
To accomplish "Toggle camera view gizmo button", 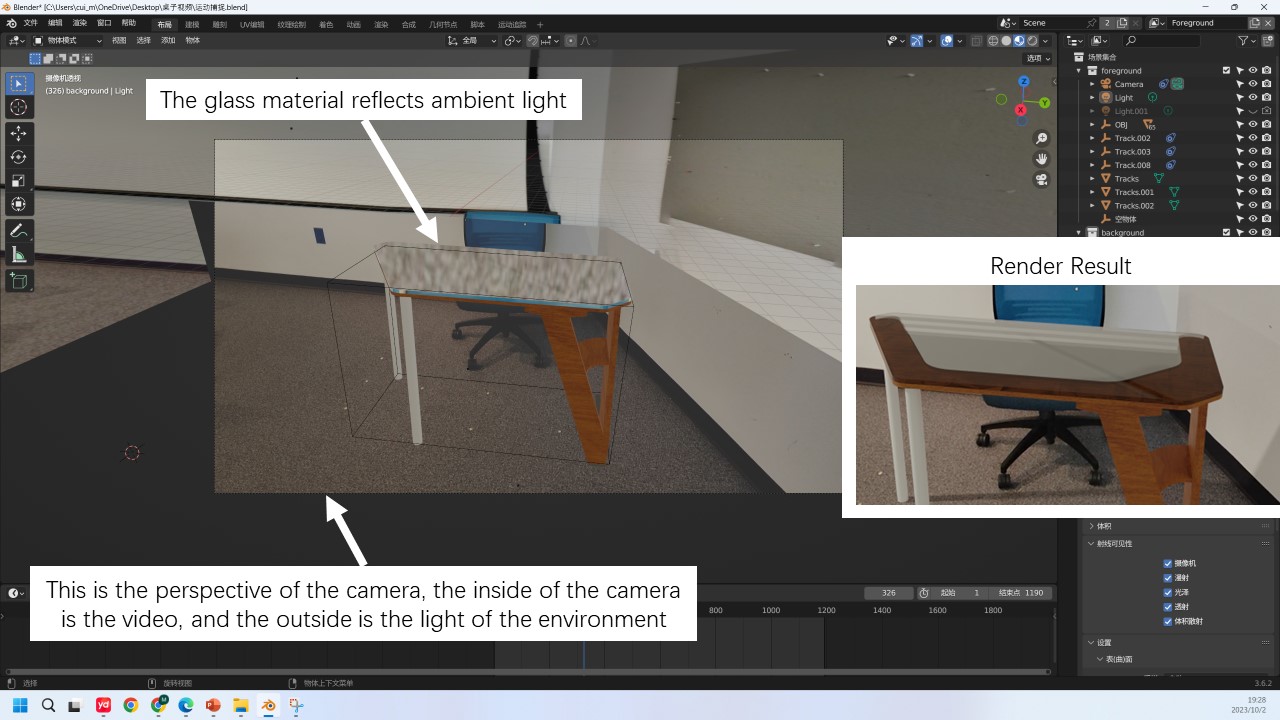I will tap(1041, 180).
